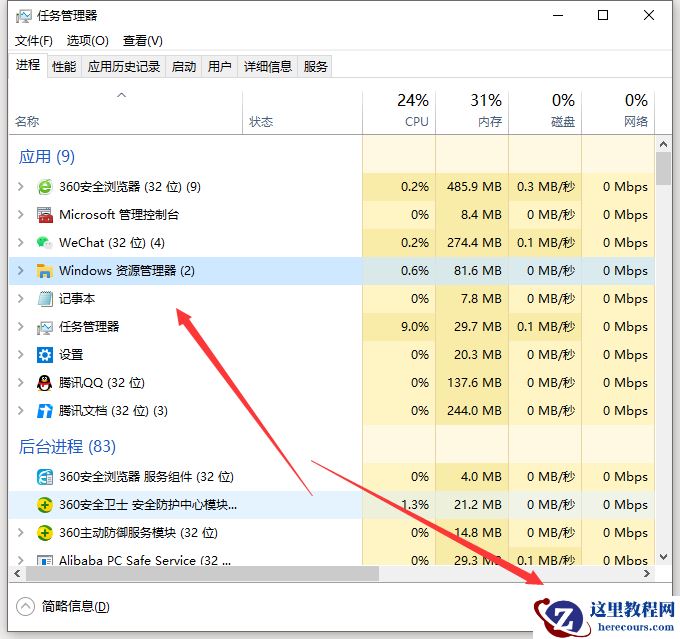This screenshot has width=680, height=639.
Task: Click the 360安全浏览器 服务组件 icon
Action: pos(45,477)
